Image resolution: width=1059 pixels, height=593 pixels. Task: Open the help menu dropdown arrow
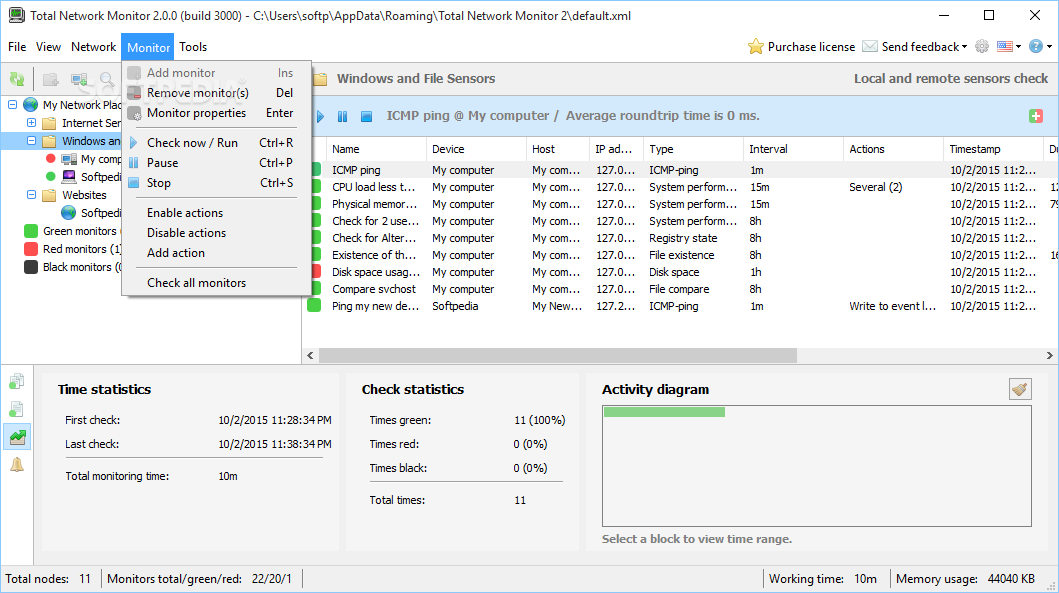(1050, 47)
